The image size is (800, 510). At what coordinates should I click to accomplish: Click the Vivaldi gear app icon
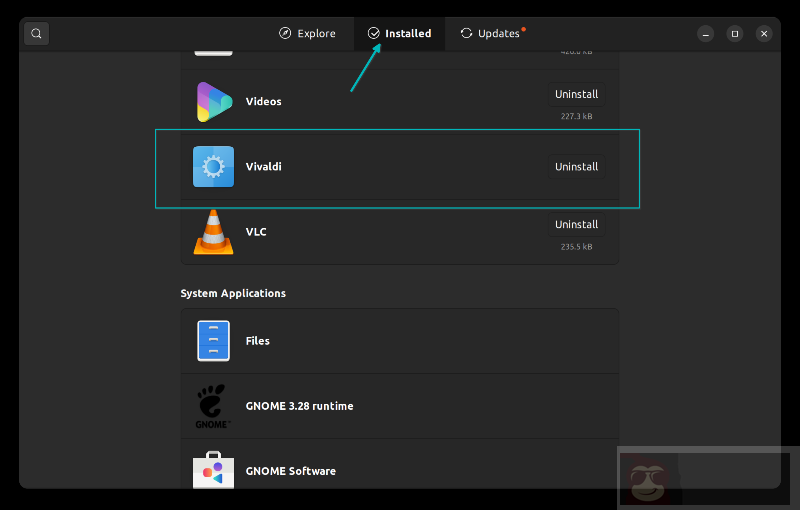[213, 167]
